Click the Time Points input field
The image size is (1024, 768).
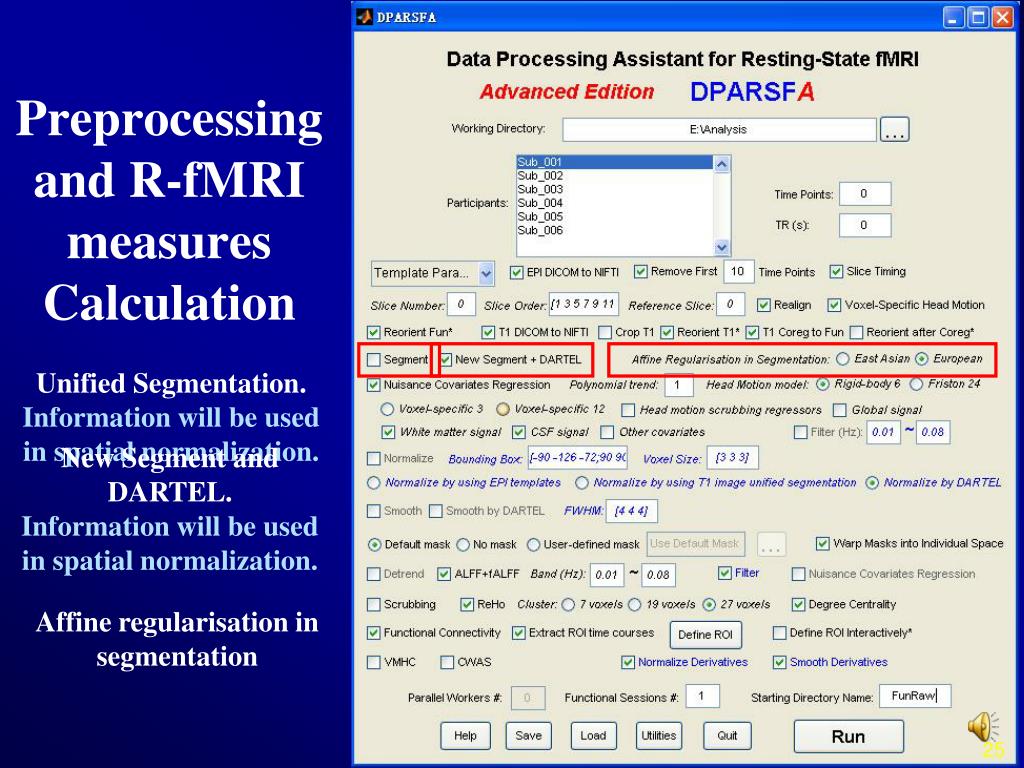865,194
